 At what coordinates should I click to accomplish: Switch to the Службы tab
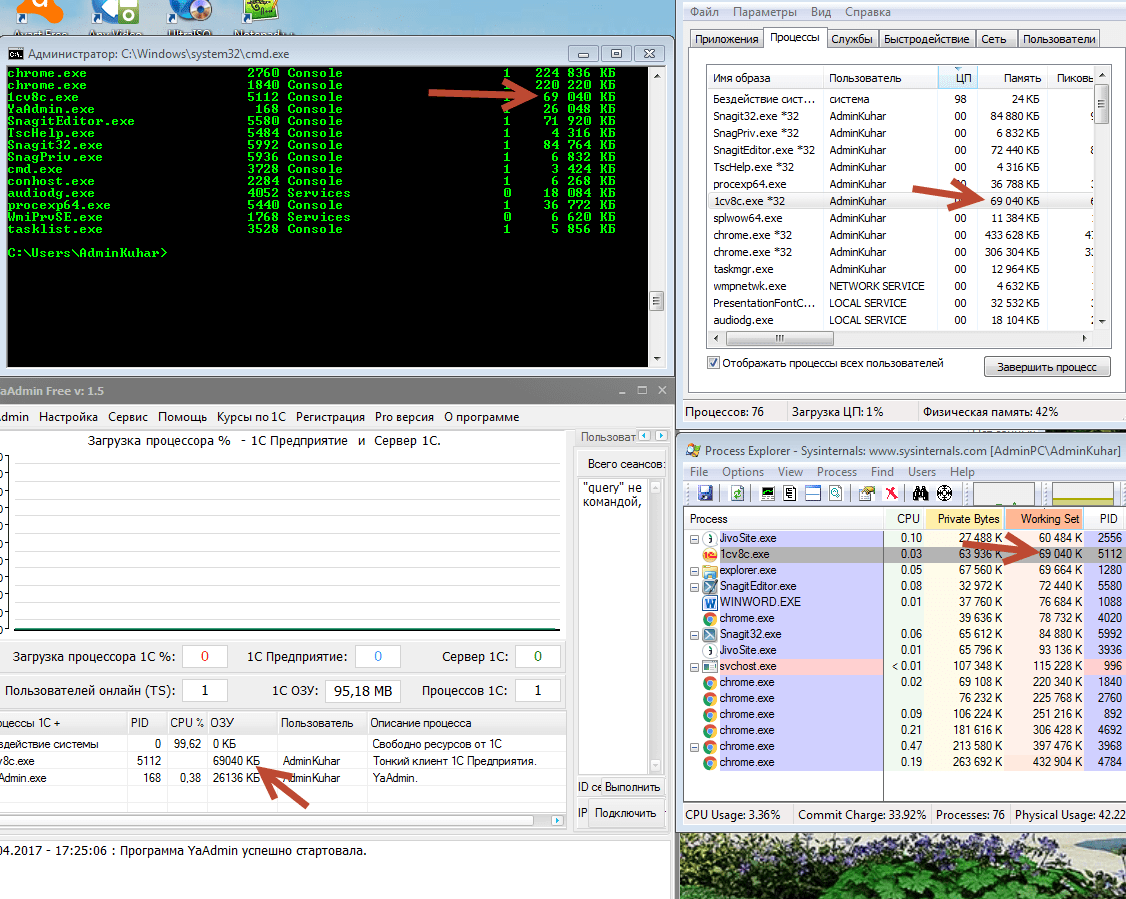[x=852, y=39]
